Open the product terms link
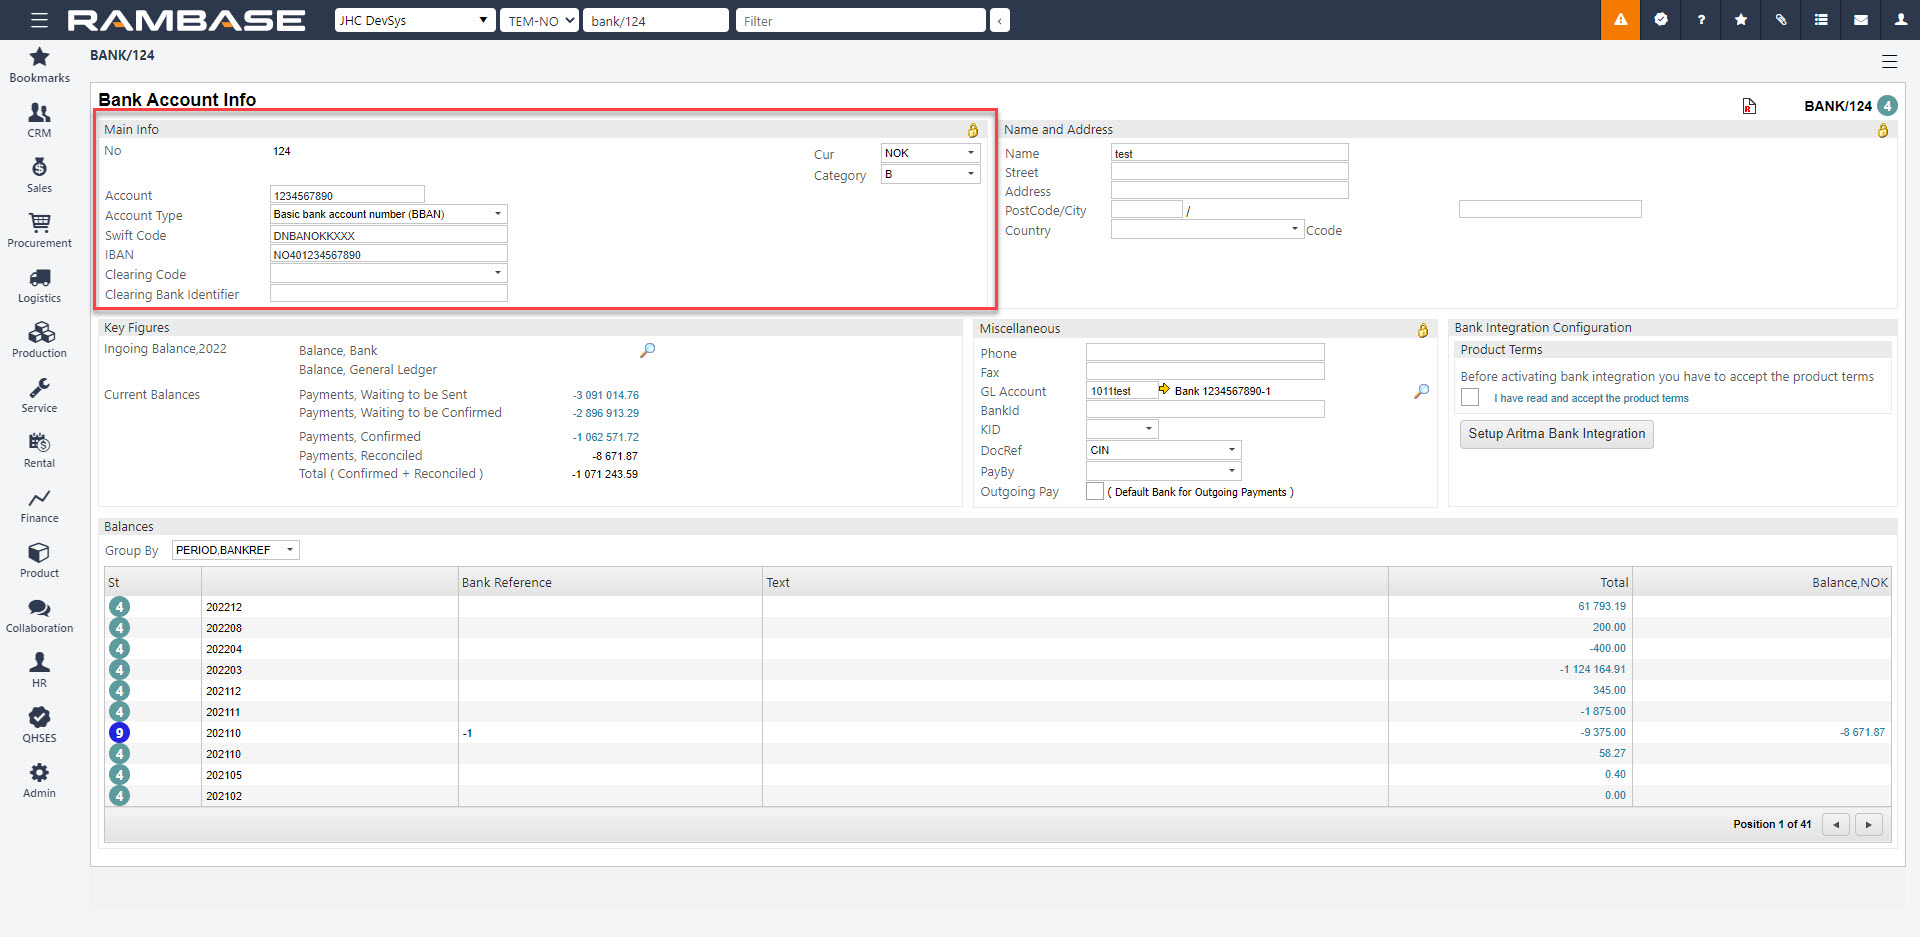Image resolution: width=1920 pixels, height=937 pixels. pyautogui.click(x=1591, y=398)
